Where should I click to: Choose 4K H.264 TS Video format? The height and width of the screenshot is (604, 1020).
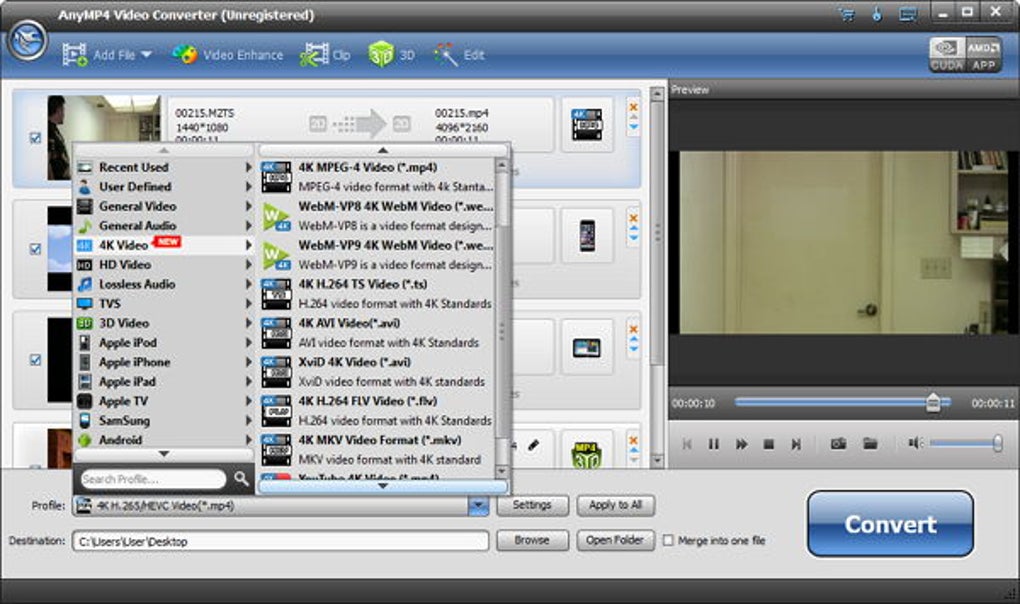pos(377,294)
